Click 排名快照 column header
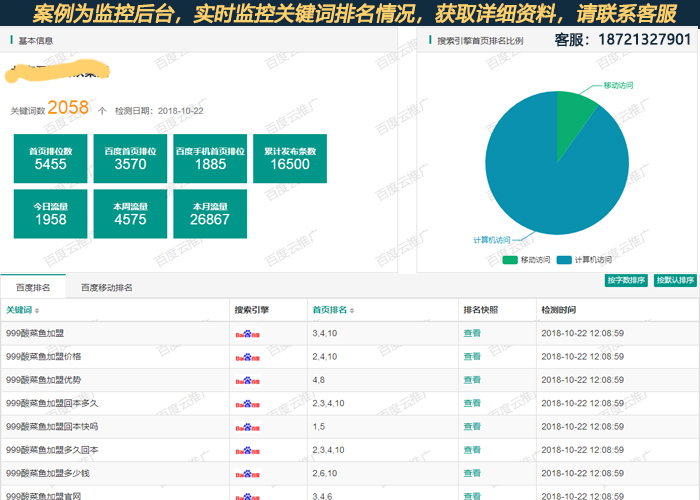 coord(481,310)
